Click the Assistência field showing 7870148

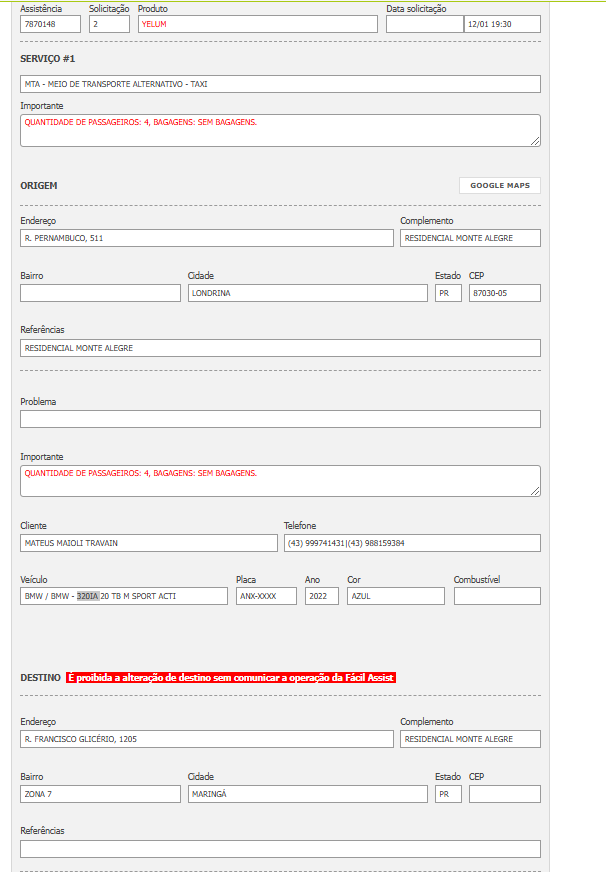(51, 24)
